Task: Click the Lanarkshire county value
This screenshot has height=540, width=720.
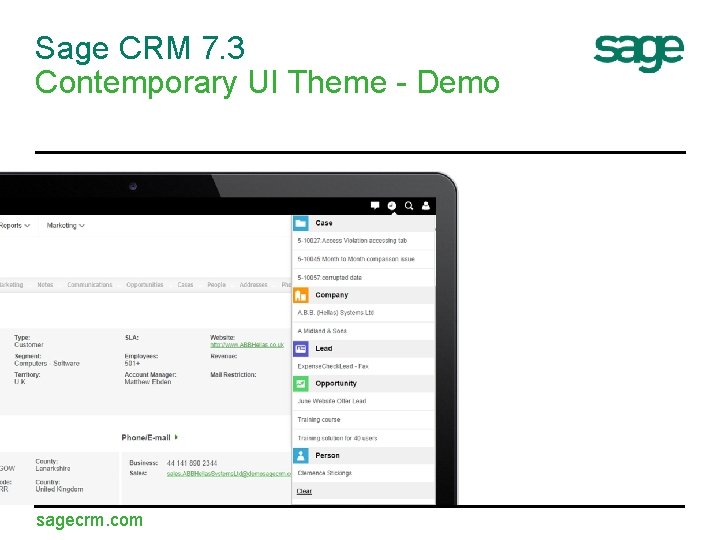Action: click(53, 468)
